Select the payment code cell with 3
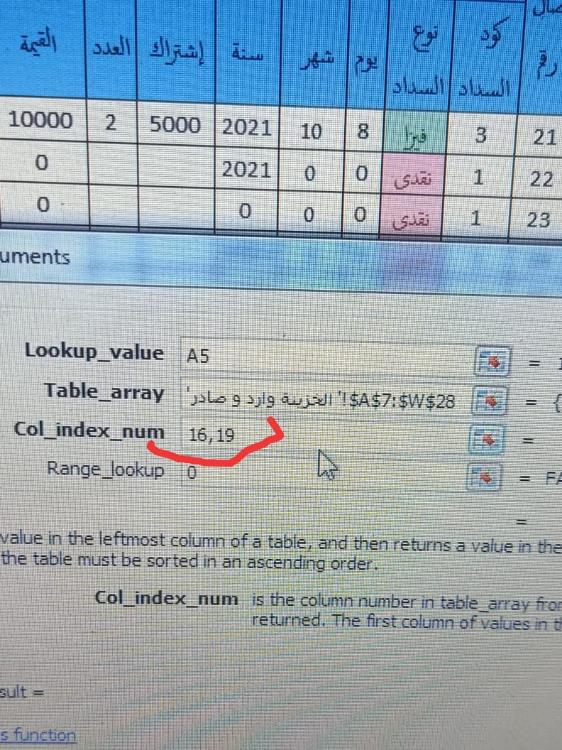 coord(482,135)
